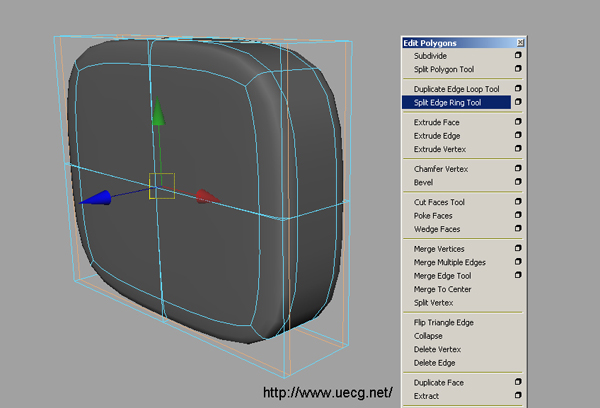Open Extract option box
Viewport: 600px width, 408px height.
(518, 395)
